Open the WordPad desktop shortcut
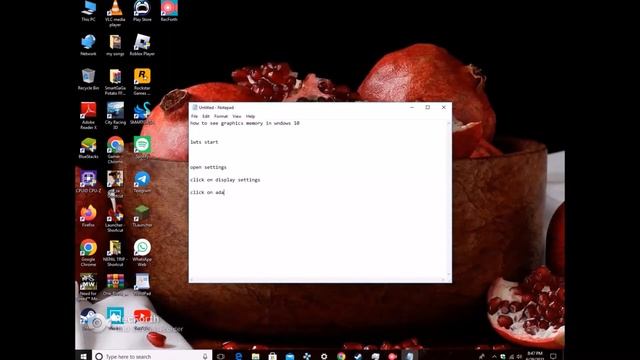640x360 pixels. click(x=142, y=284)
